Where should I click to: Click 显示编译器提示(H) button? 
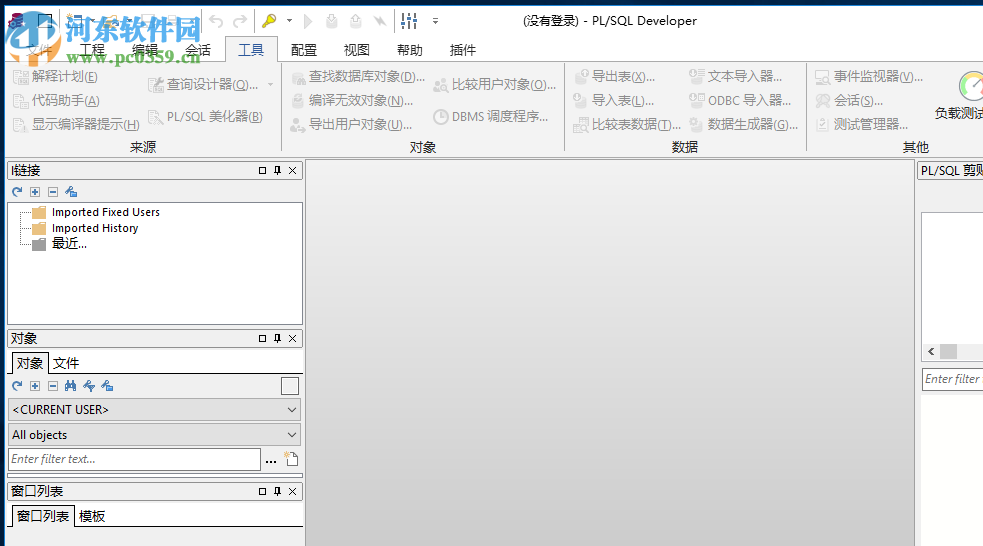76,124
